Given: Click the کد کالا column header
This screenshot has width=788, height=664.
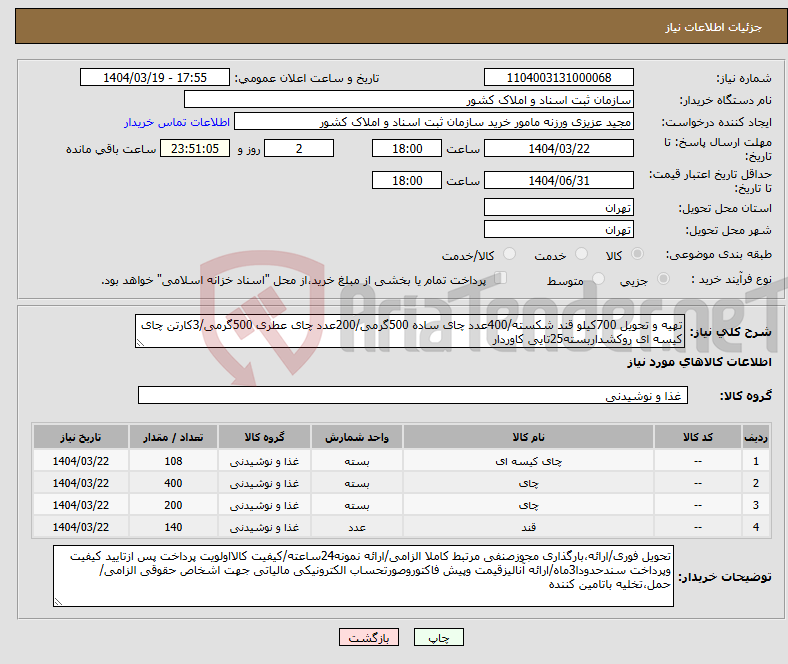Looking at the screenshot, I should click(x=698, y=437).
